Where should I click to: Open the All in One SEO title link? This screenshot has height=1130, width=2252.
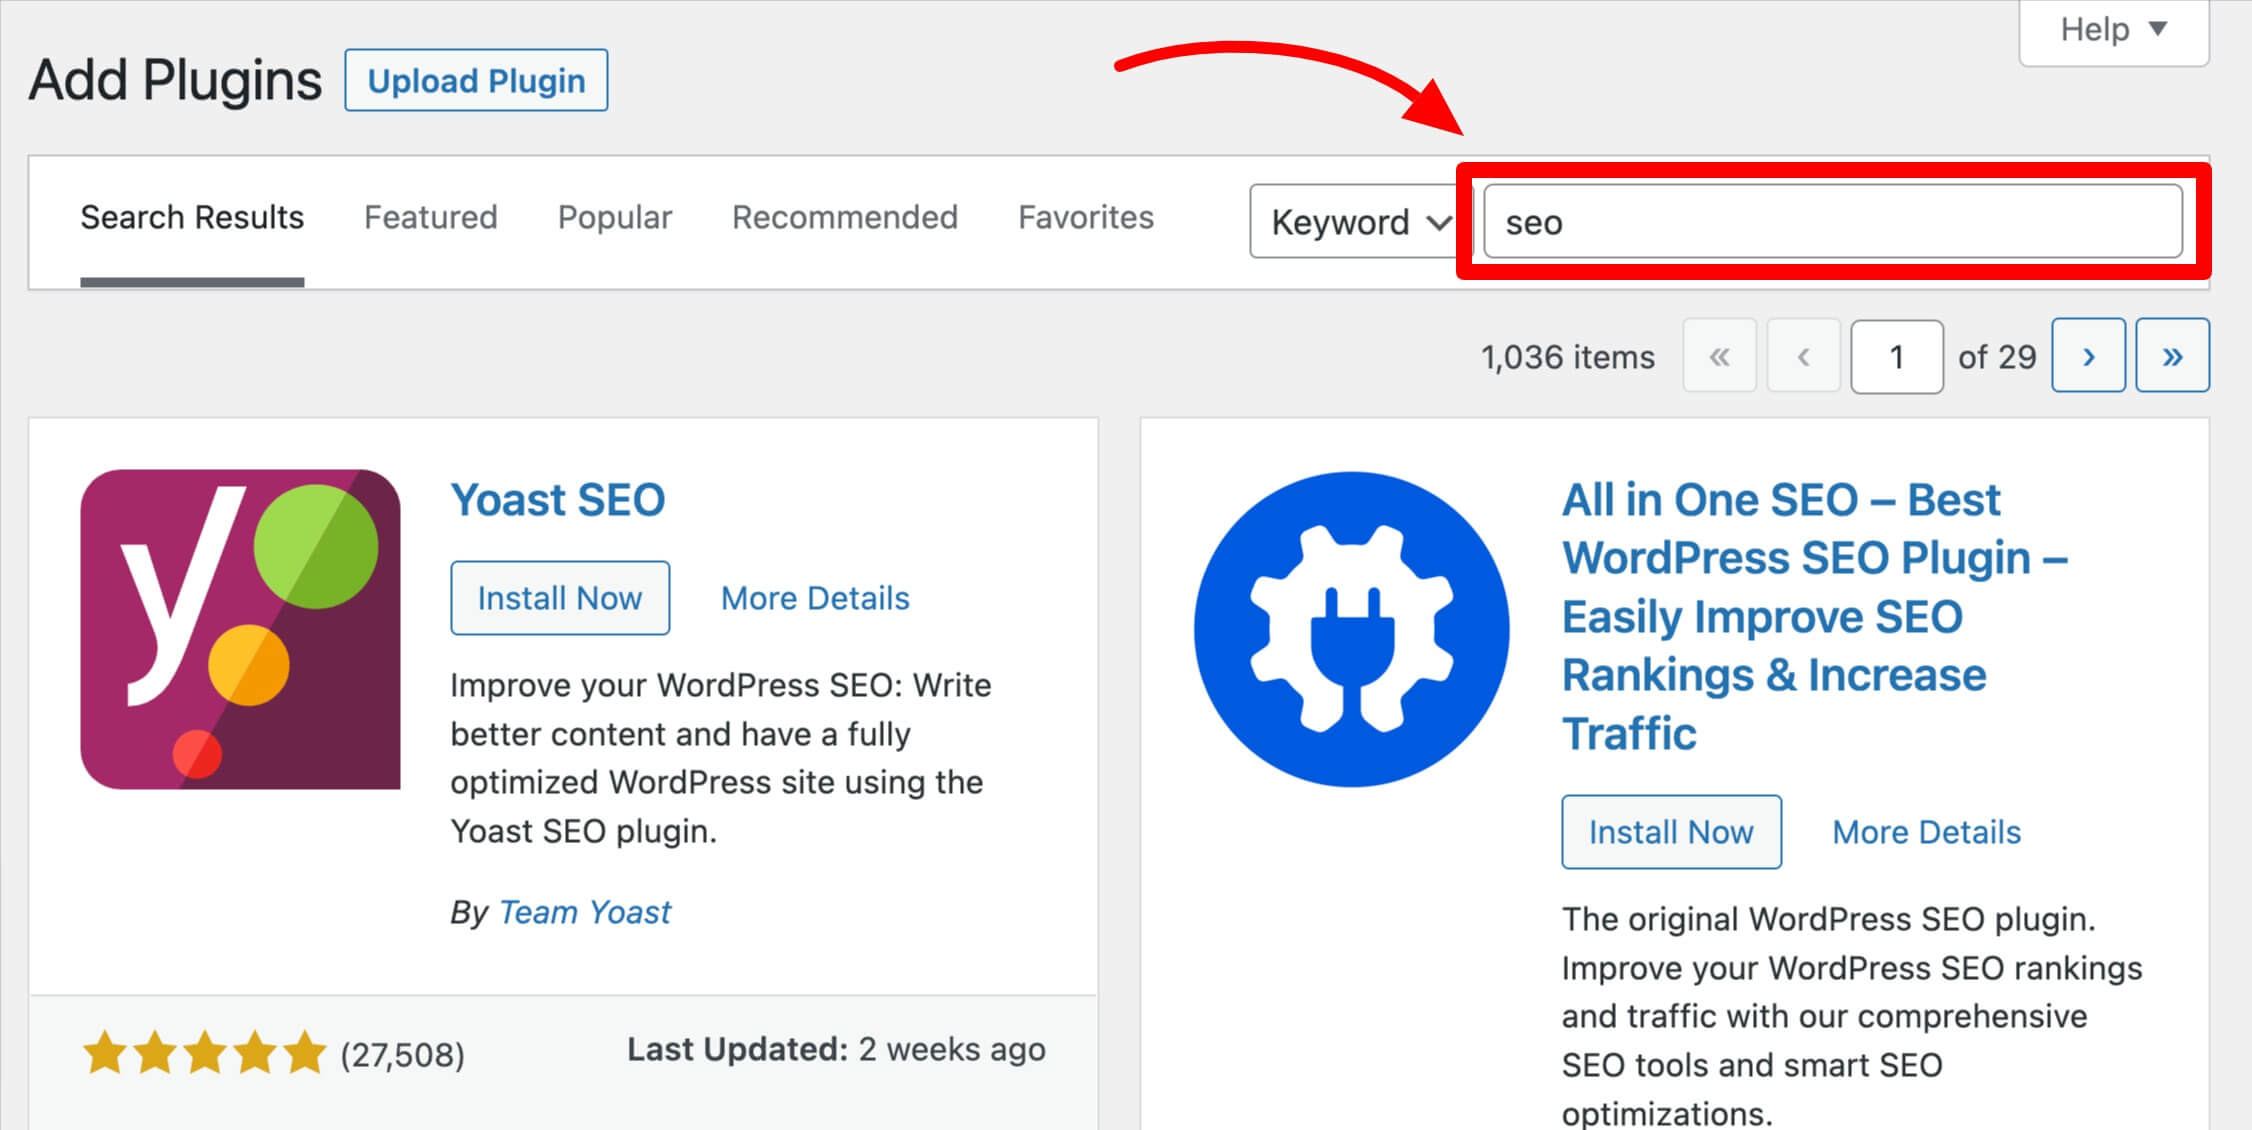(x=1815, y=616)
